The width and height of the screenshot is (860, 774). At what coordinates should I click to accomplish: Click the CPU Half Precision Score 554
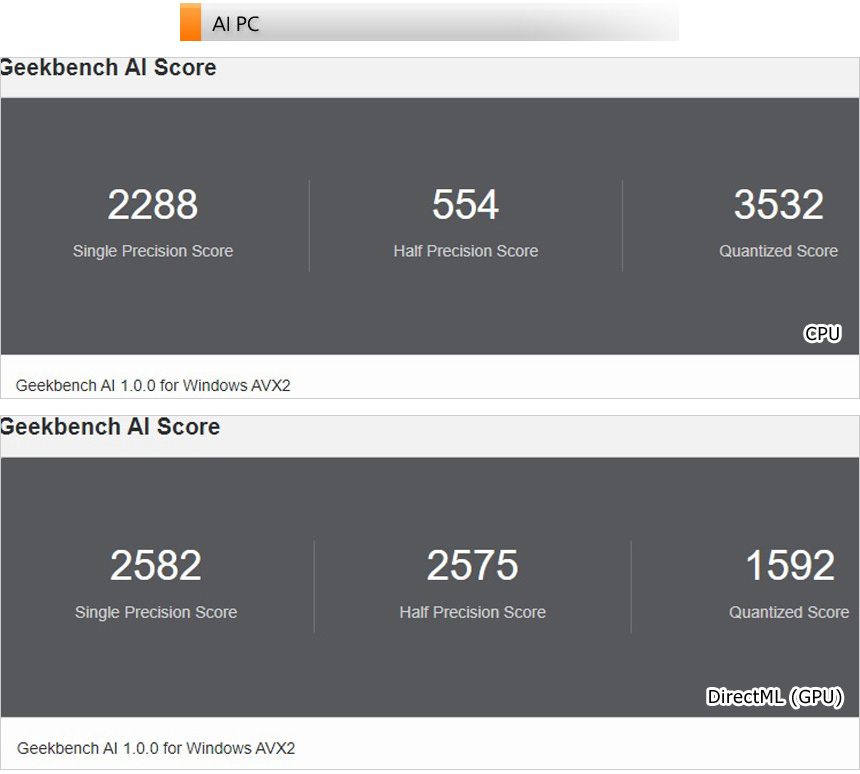[466, 205]
